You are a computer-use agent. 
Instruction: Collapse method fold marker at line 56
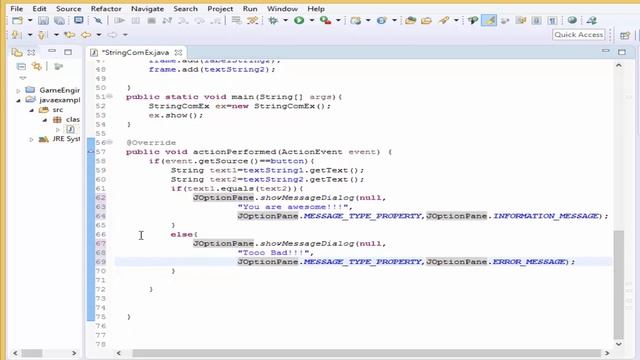point(110,142)
